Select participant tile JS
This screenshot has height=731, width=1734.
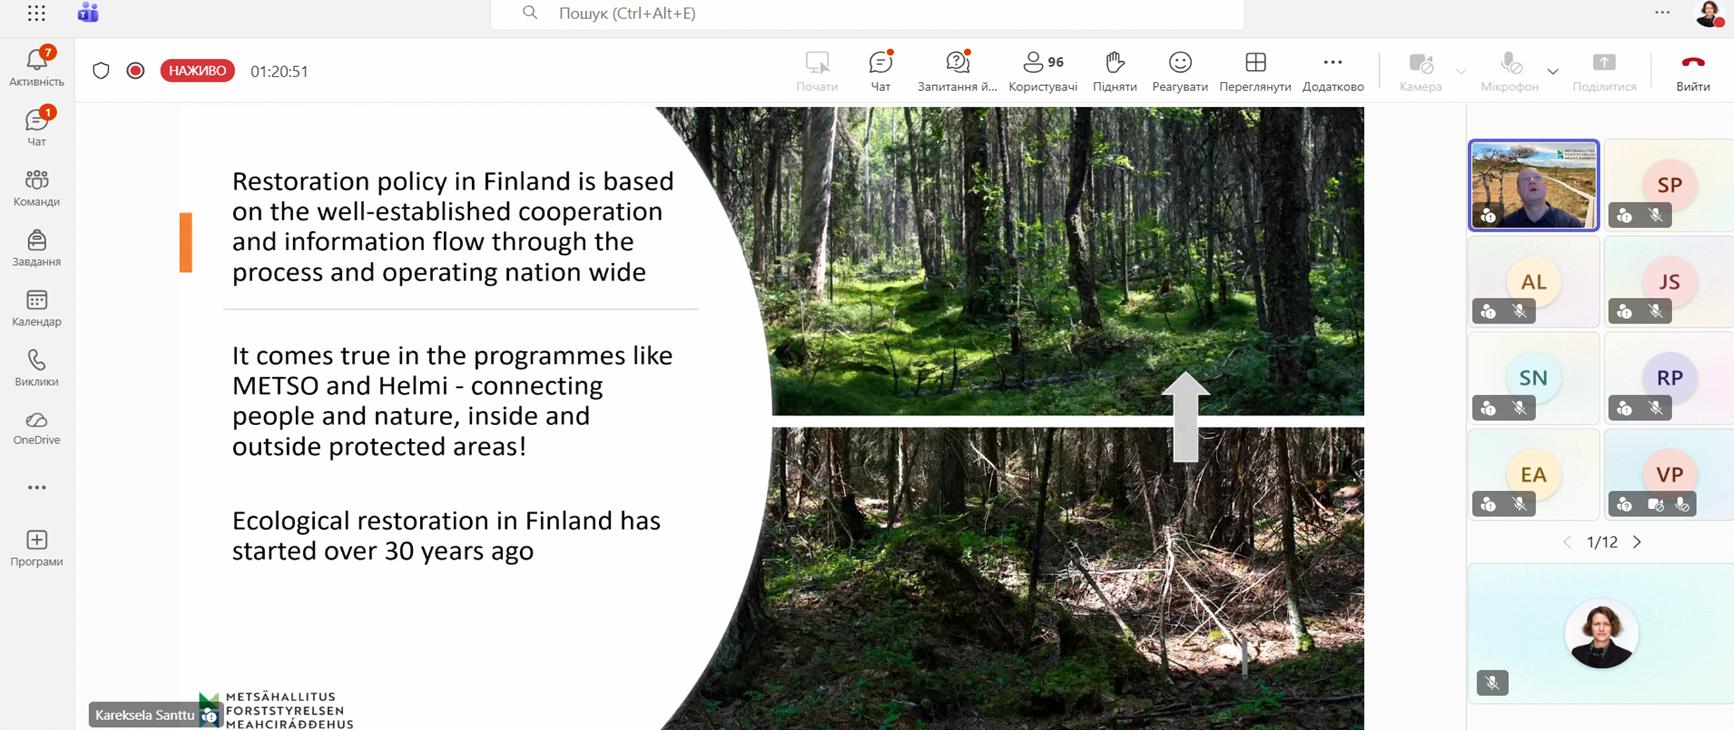[1669, 282]
